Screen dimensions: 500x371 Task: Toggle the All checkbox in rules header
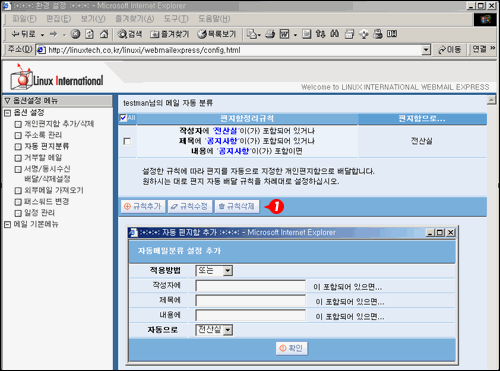(x=123, y=118)
